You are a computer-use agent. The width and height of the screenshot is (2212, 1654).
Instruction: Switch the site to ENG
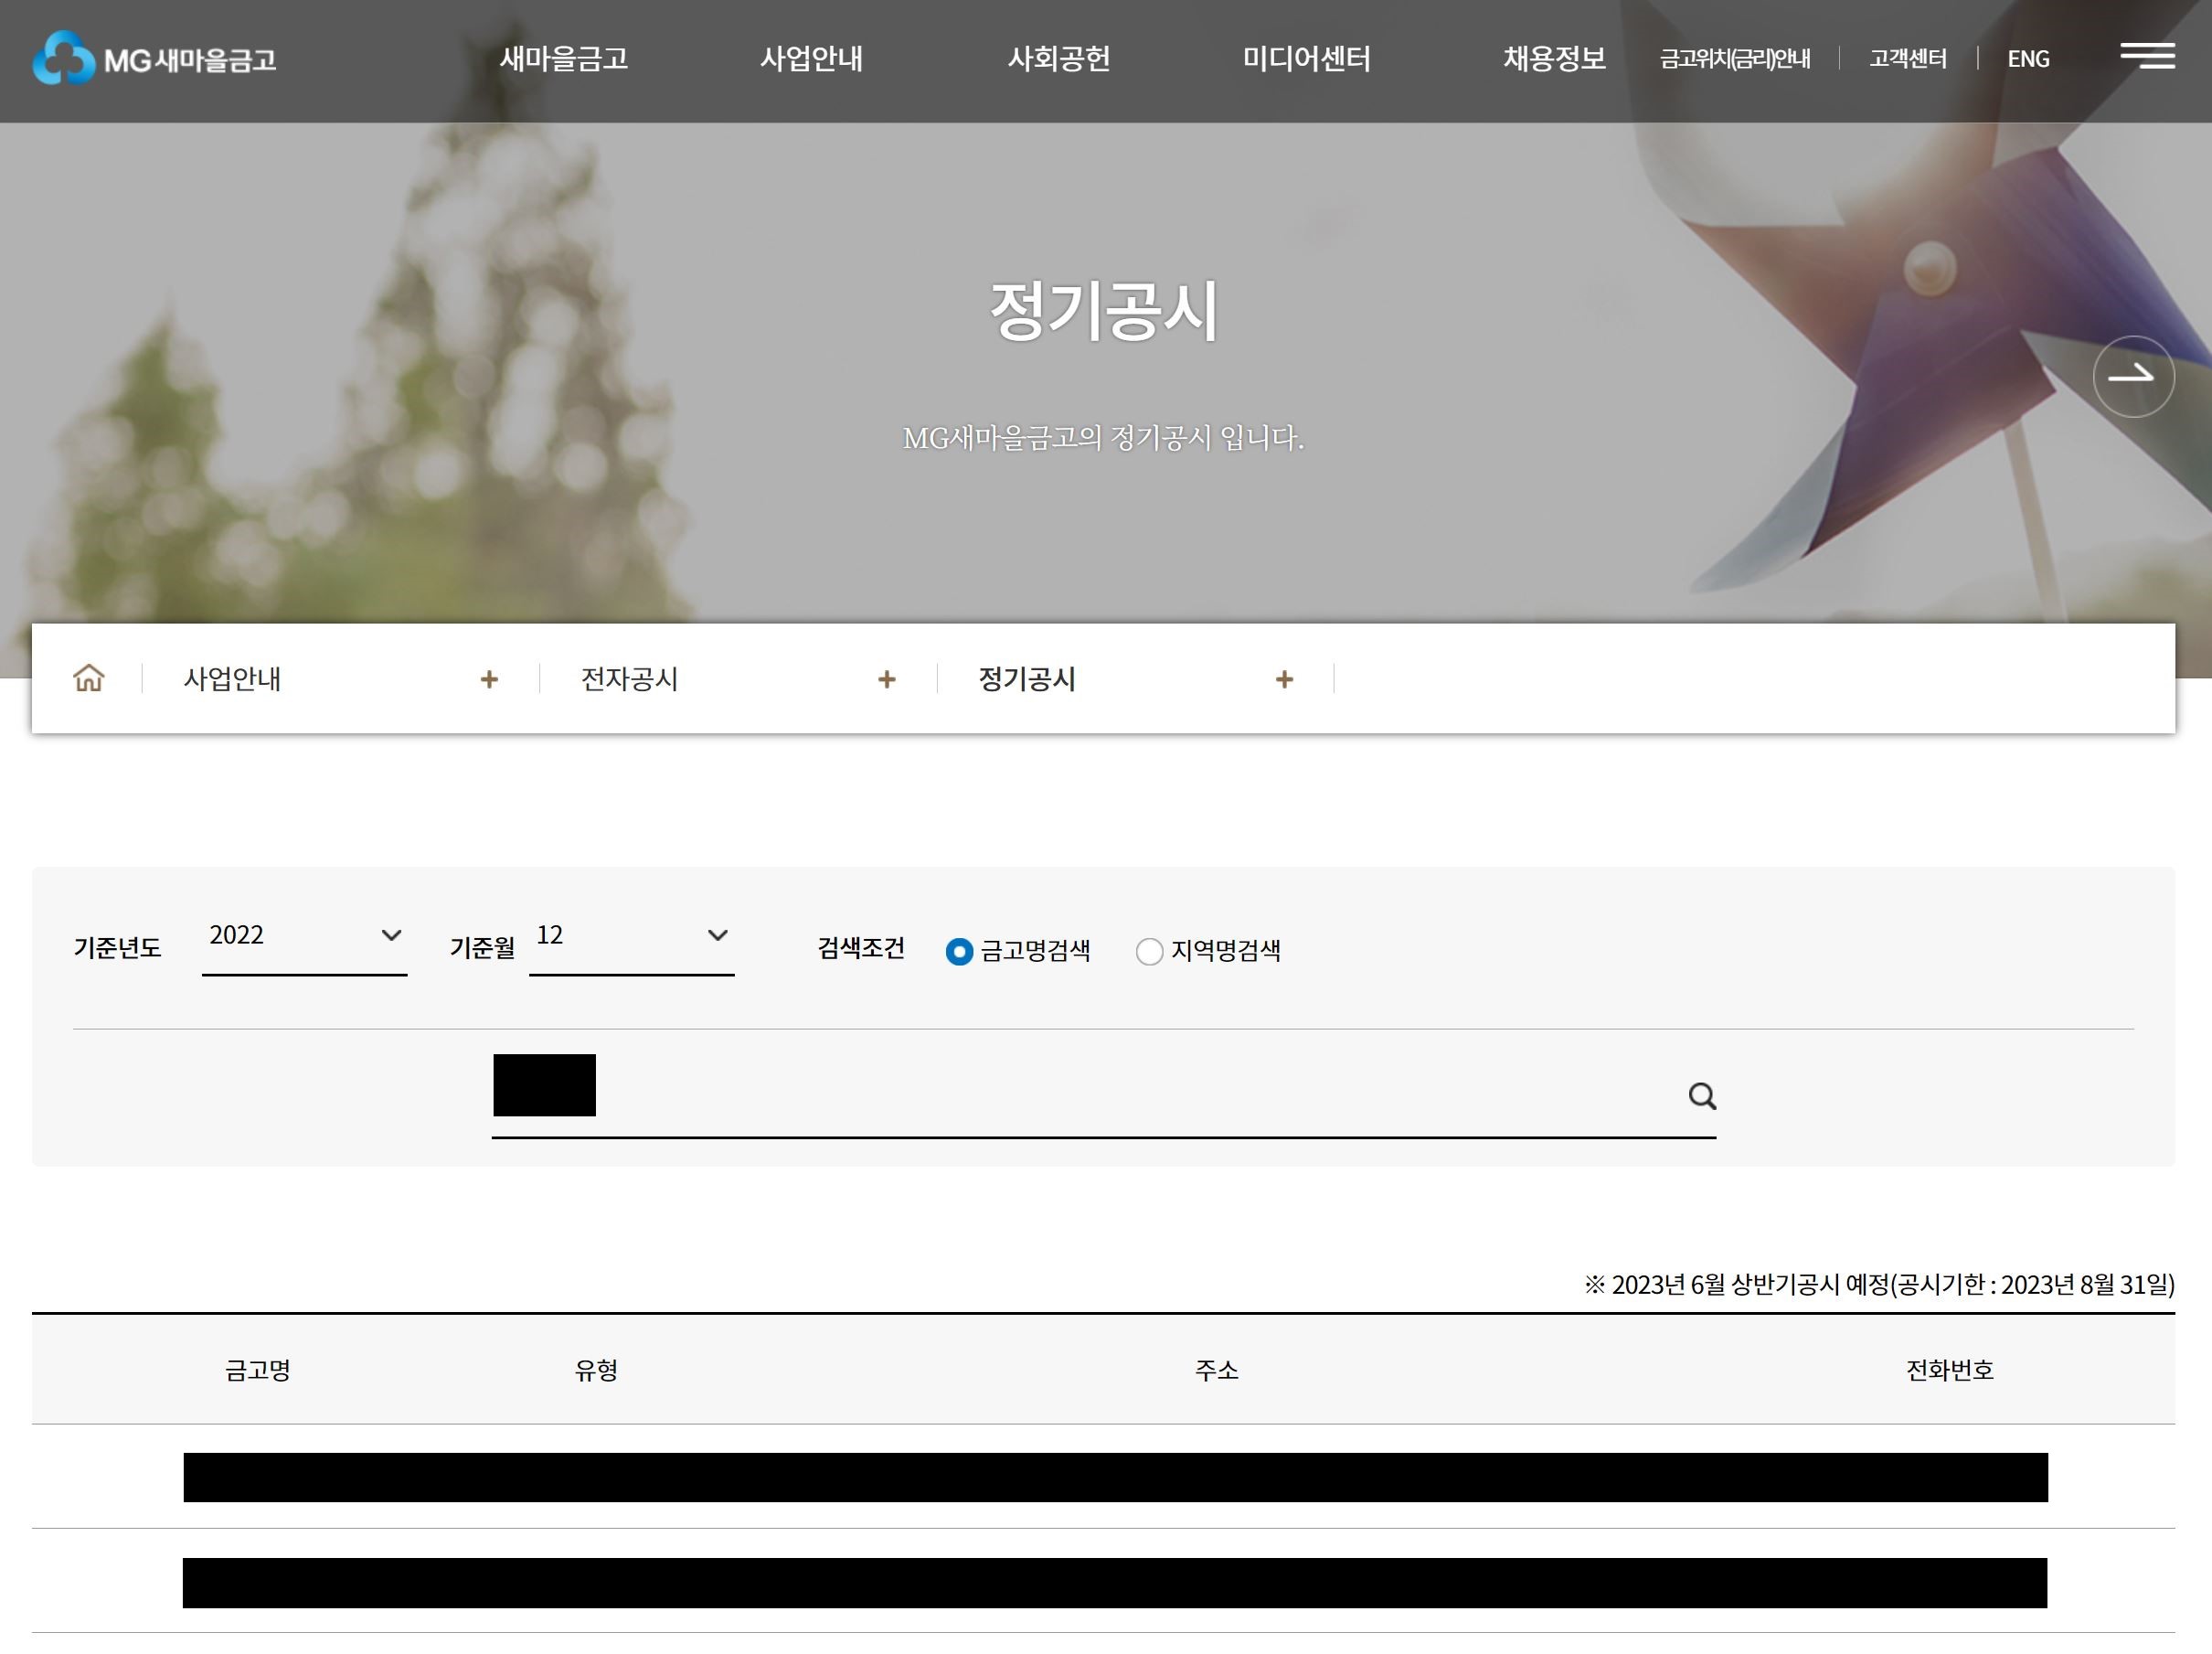2028,59
